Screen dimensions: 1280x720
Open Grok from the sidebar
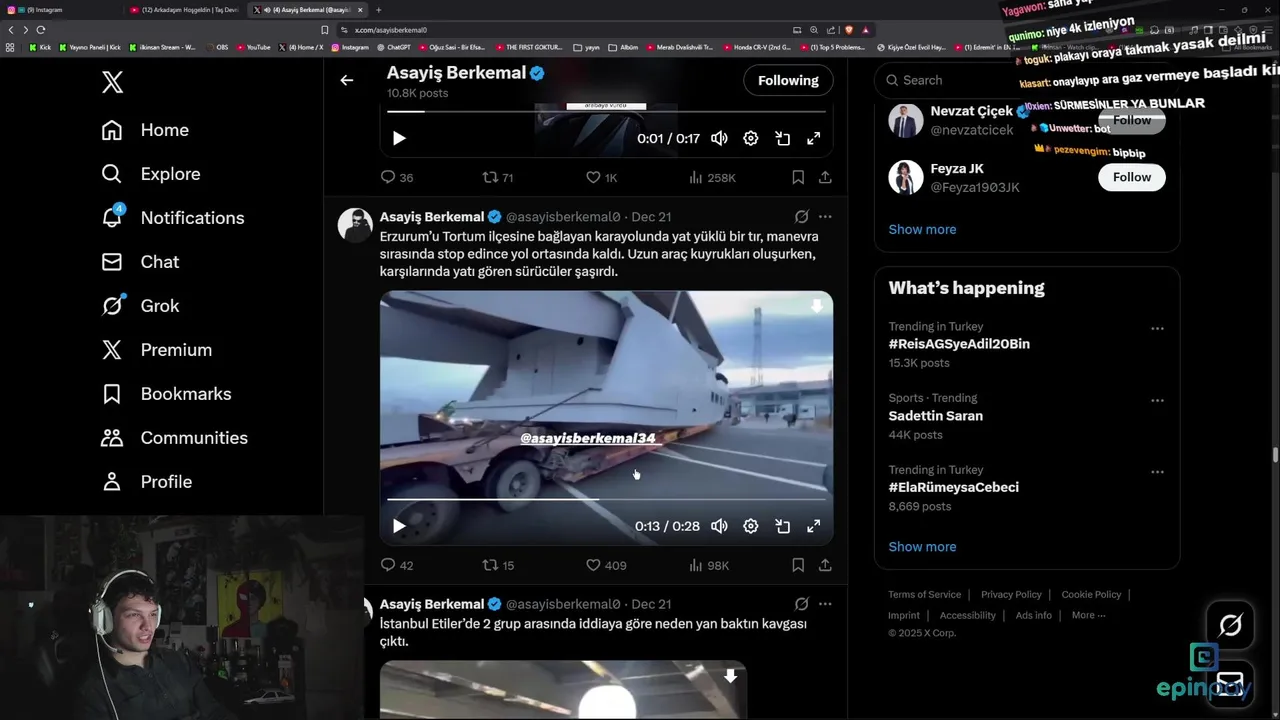pyautogui.click(x=140, y=306)
